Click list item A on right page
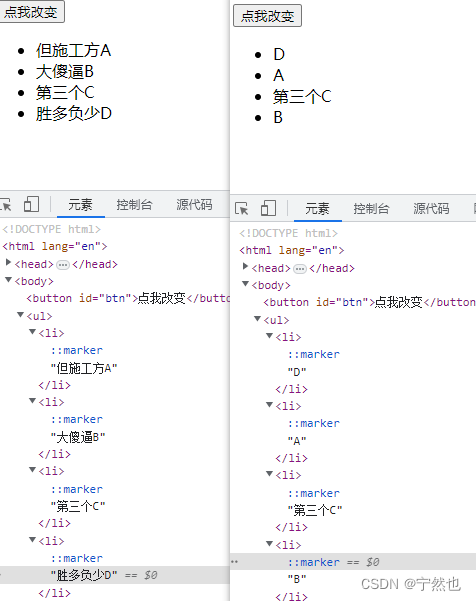The height and width of the screenshot is (601, 476). coord(279,76)
